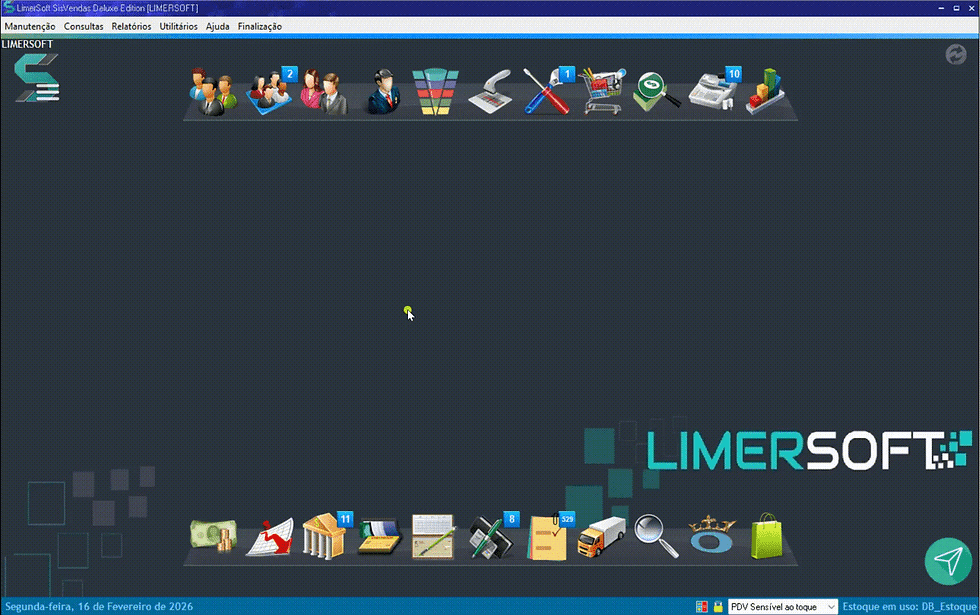Image resolution: width=980 pixels, height=615 pixels.
Task: Open the Ajuda menu
Action: click(218, 26)
